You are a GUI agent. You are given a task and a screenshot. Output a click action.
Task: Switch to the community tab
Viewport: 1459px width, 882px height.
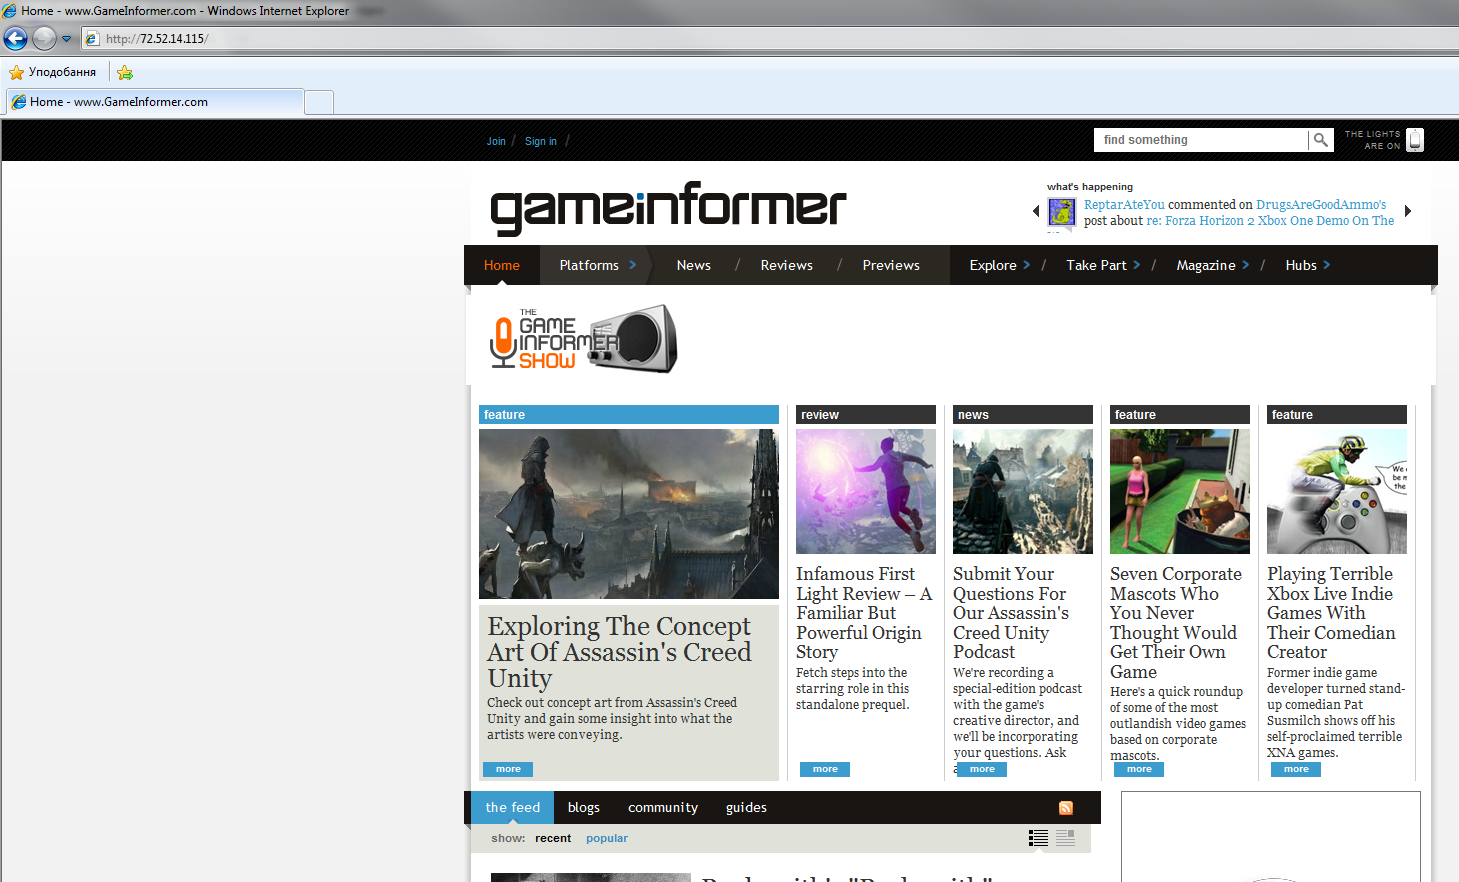tap(663, 807)
